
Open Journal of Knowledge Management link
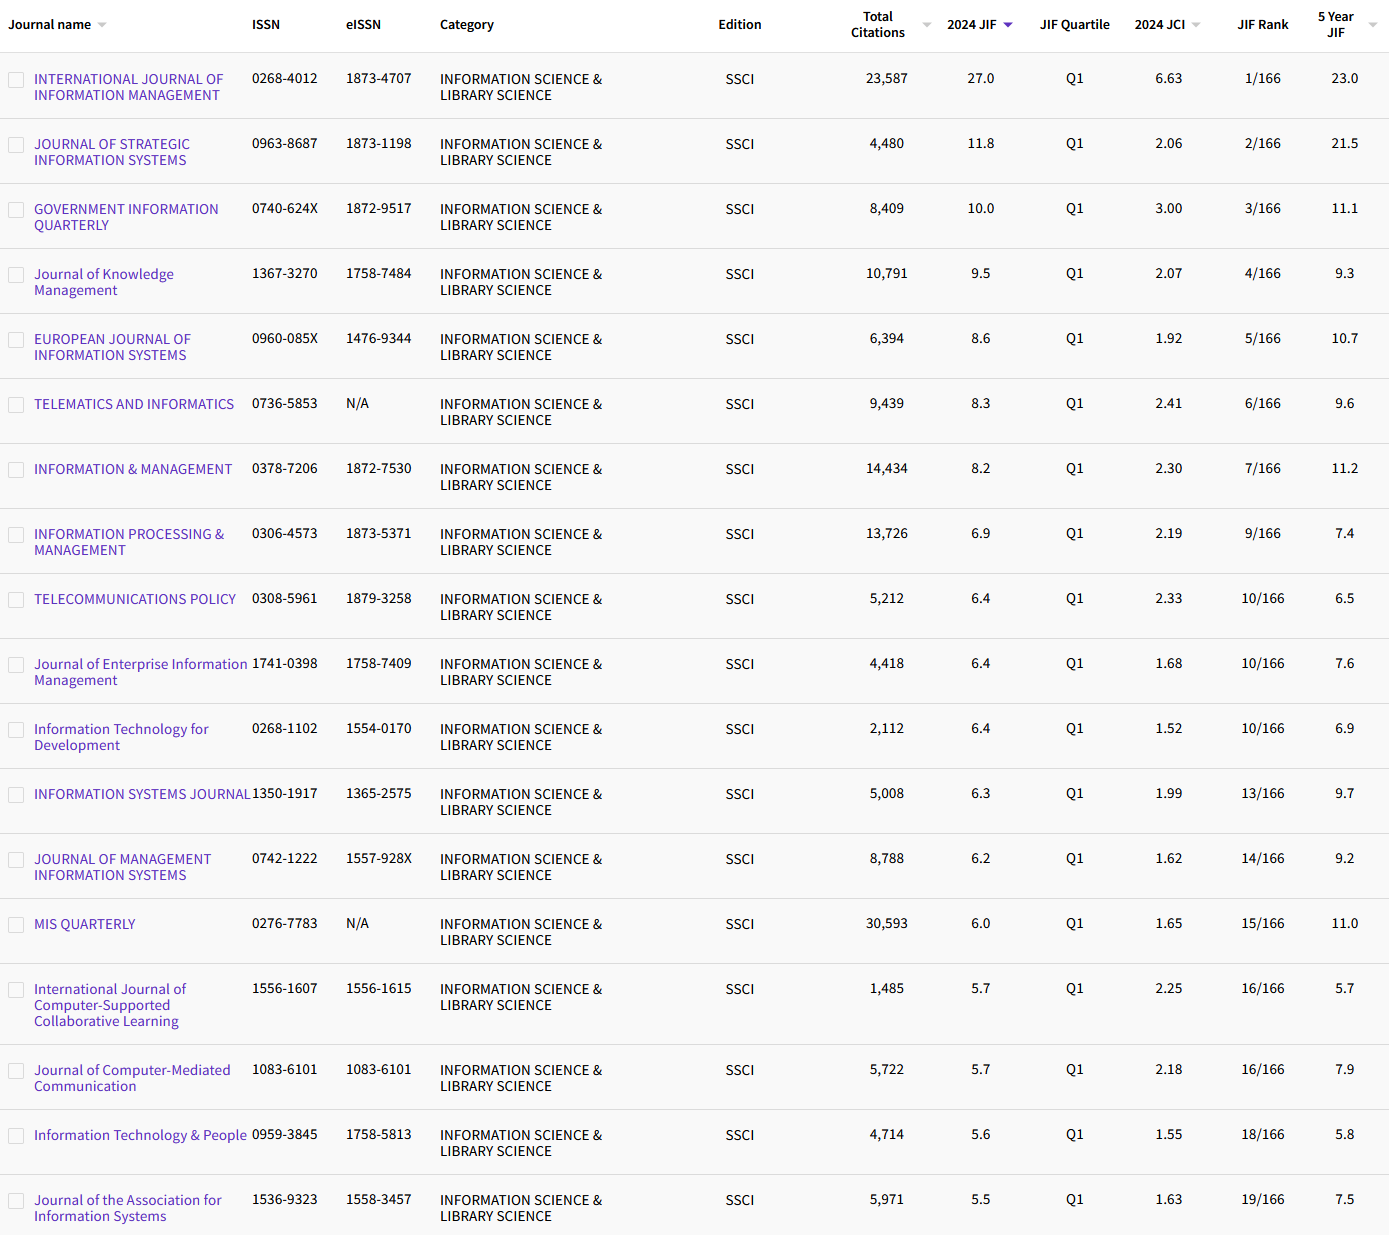tap(104, 282)
